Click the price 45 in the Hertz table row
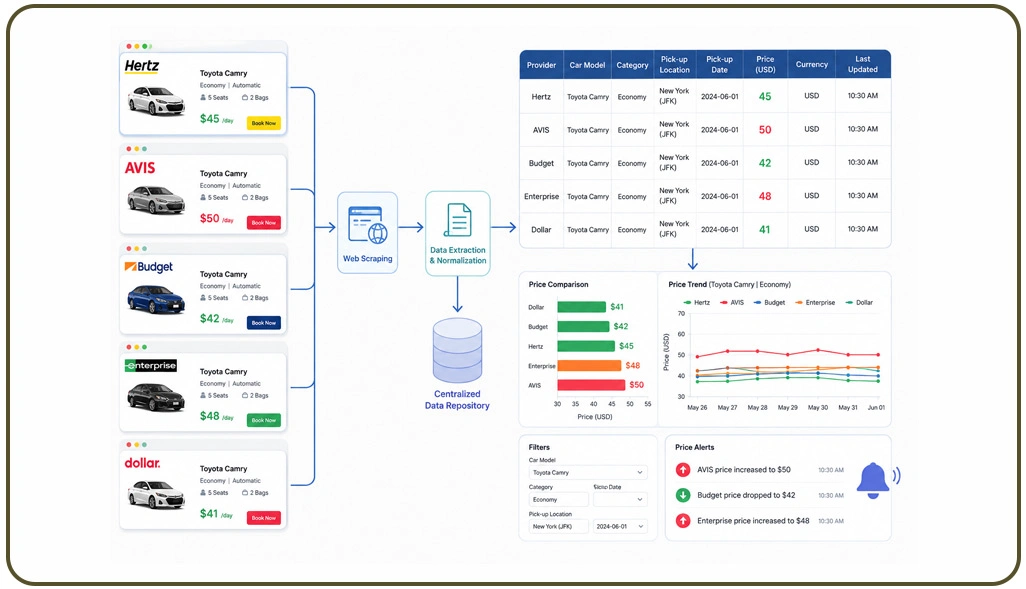Screen dimensions: 1026x589 click(765, 96)
